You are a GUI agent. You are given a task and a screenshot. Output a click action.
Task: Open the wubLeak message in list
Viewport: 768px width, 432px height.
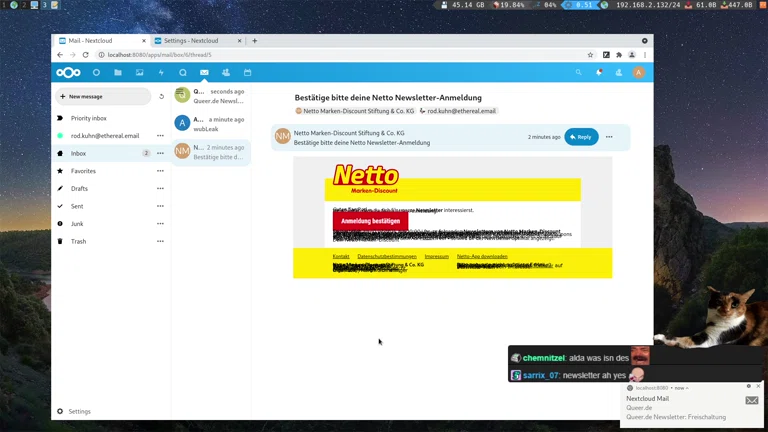(x=211, y=124)
